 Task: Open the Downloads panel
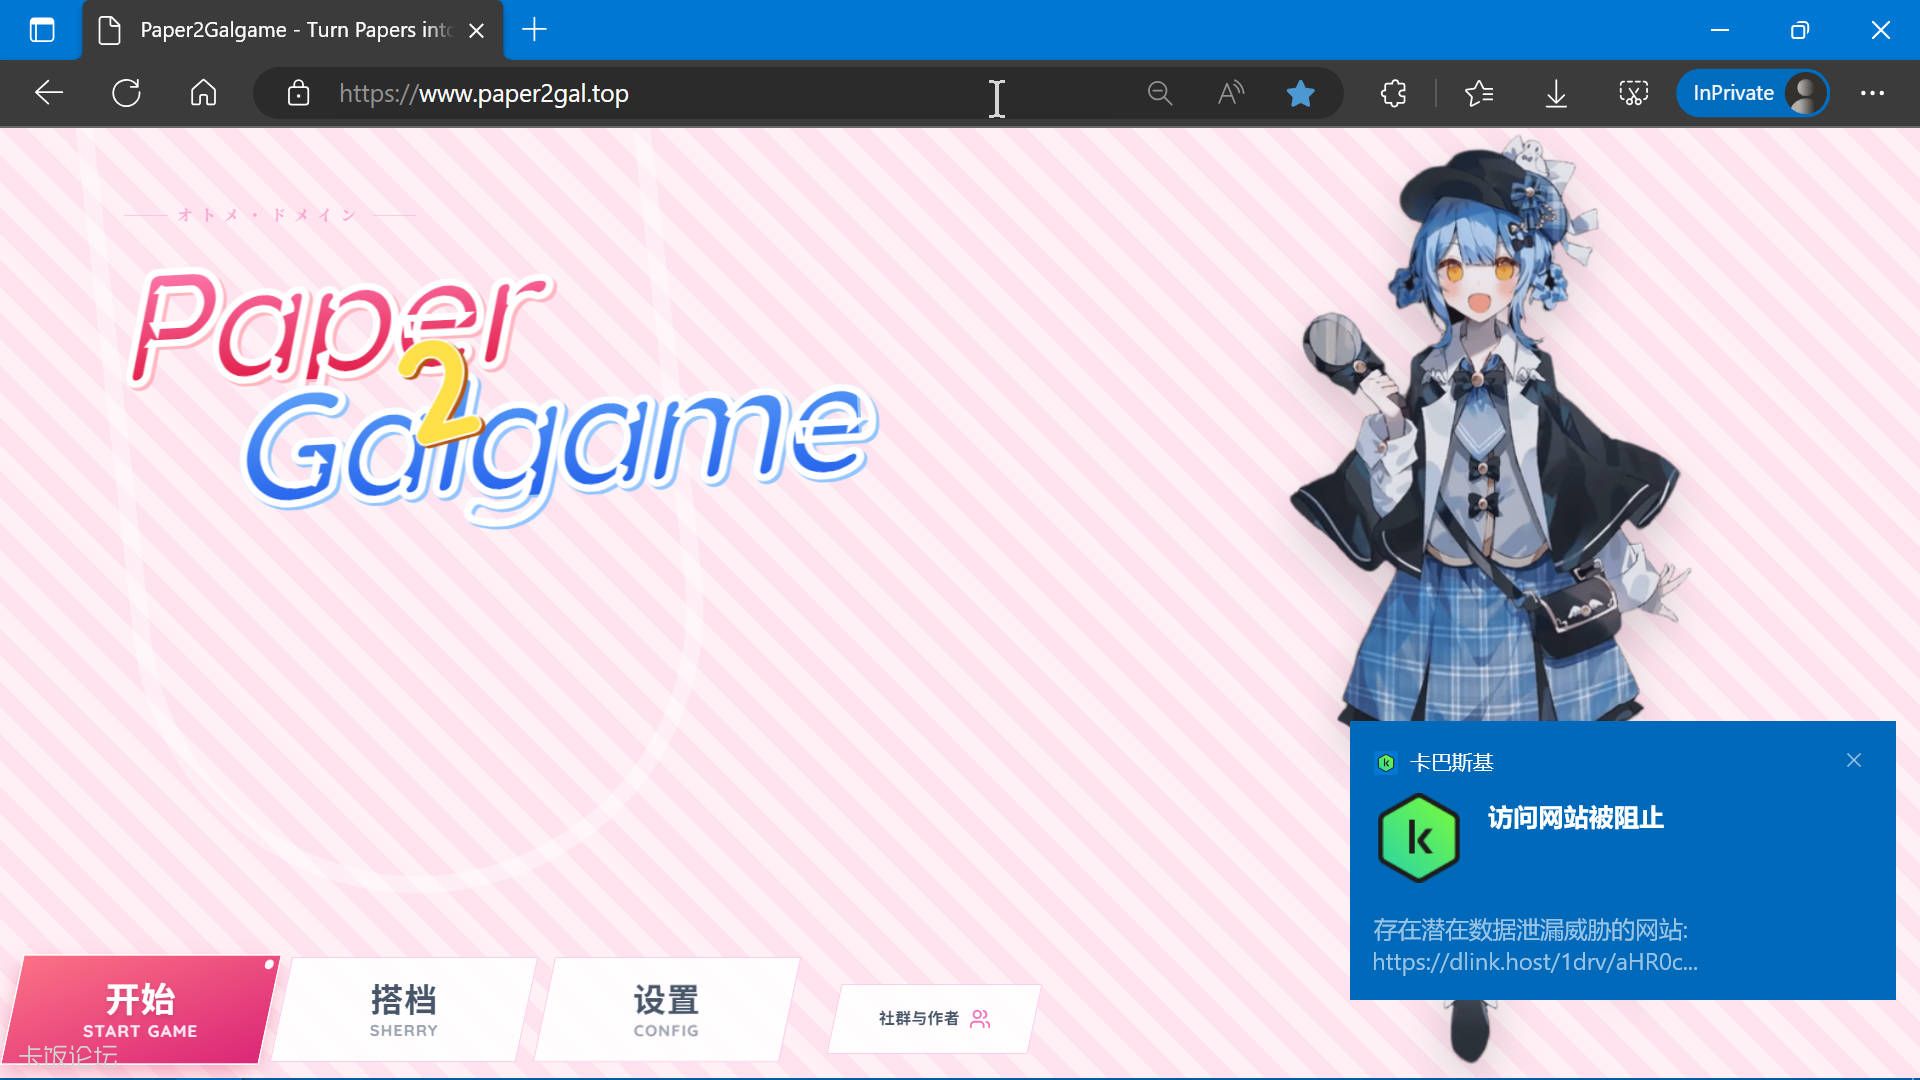coord(1556,93)
